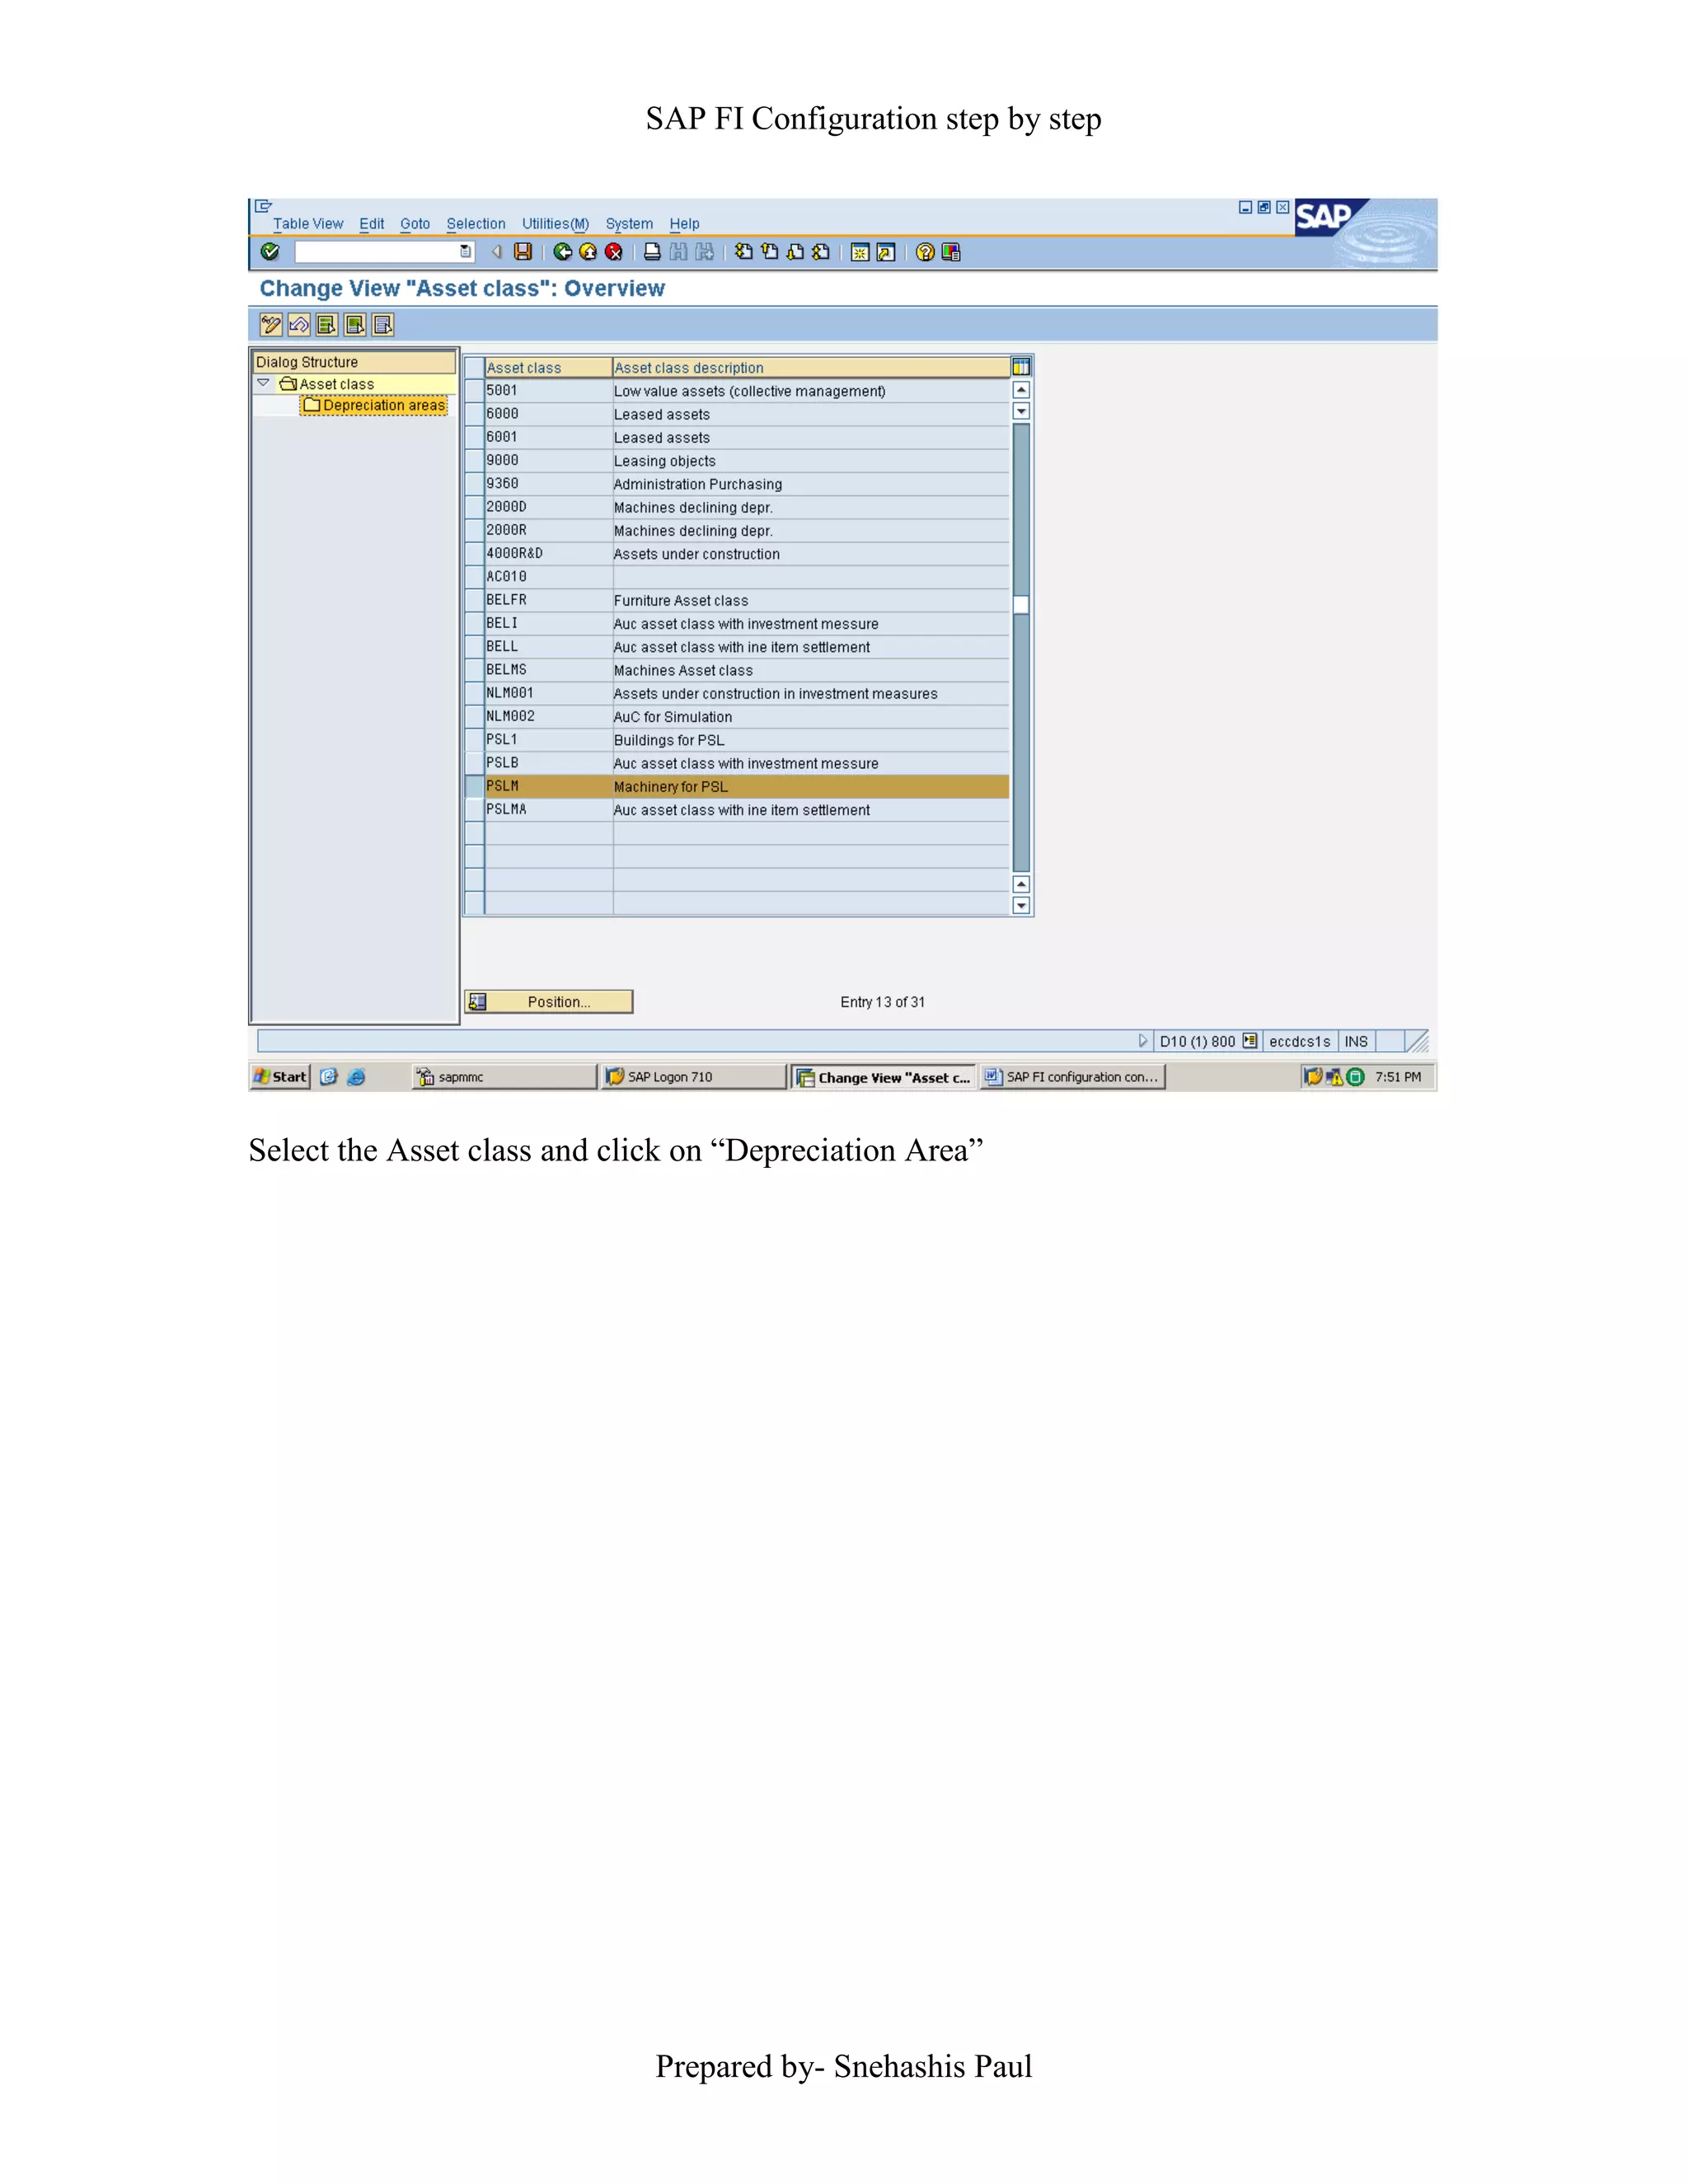Image resolution: width=1688 pixels, height=2184 pixels.
Task: Click the red Cancel icon
Action: click(614, 252)
